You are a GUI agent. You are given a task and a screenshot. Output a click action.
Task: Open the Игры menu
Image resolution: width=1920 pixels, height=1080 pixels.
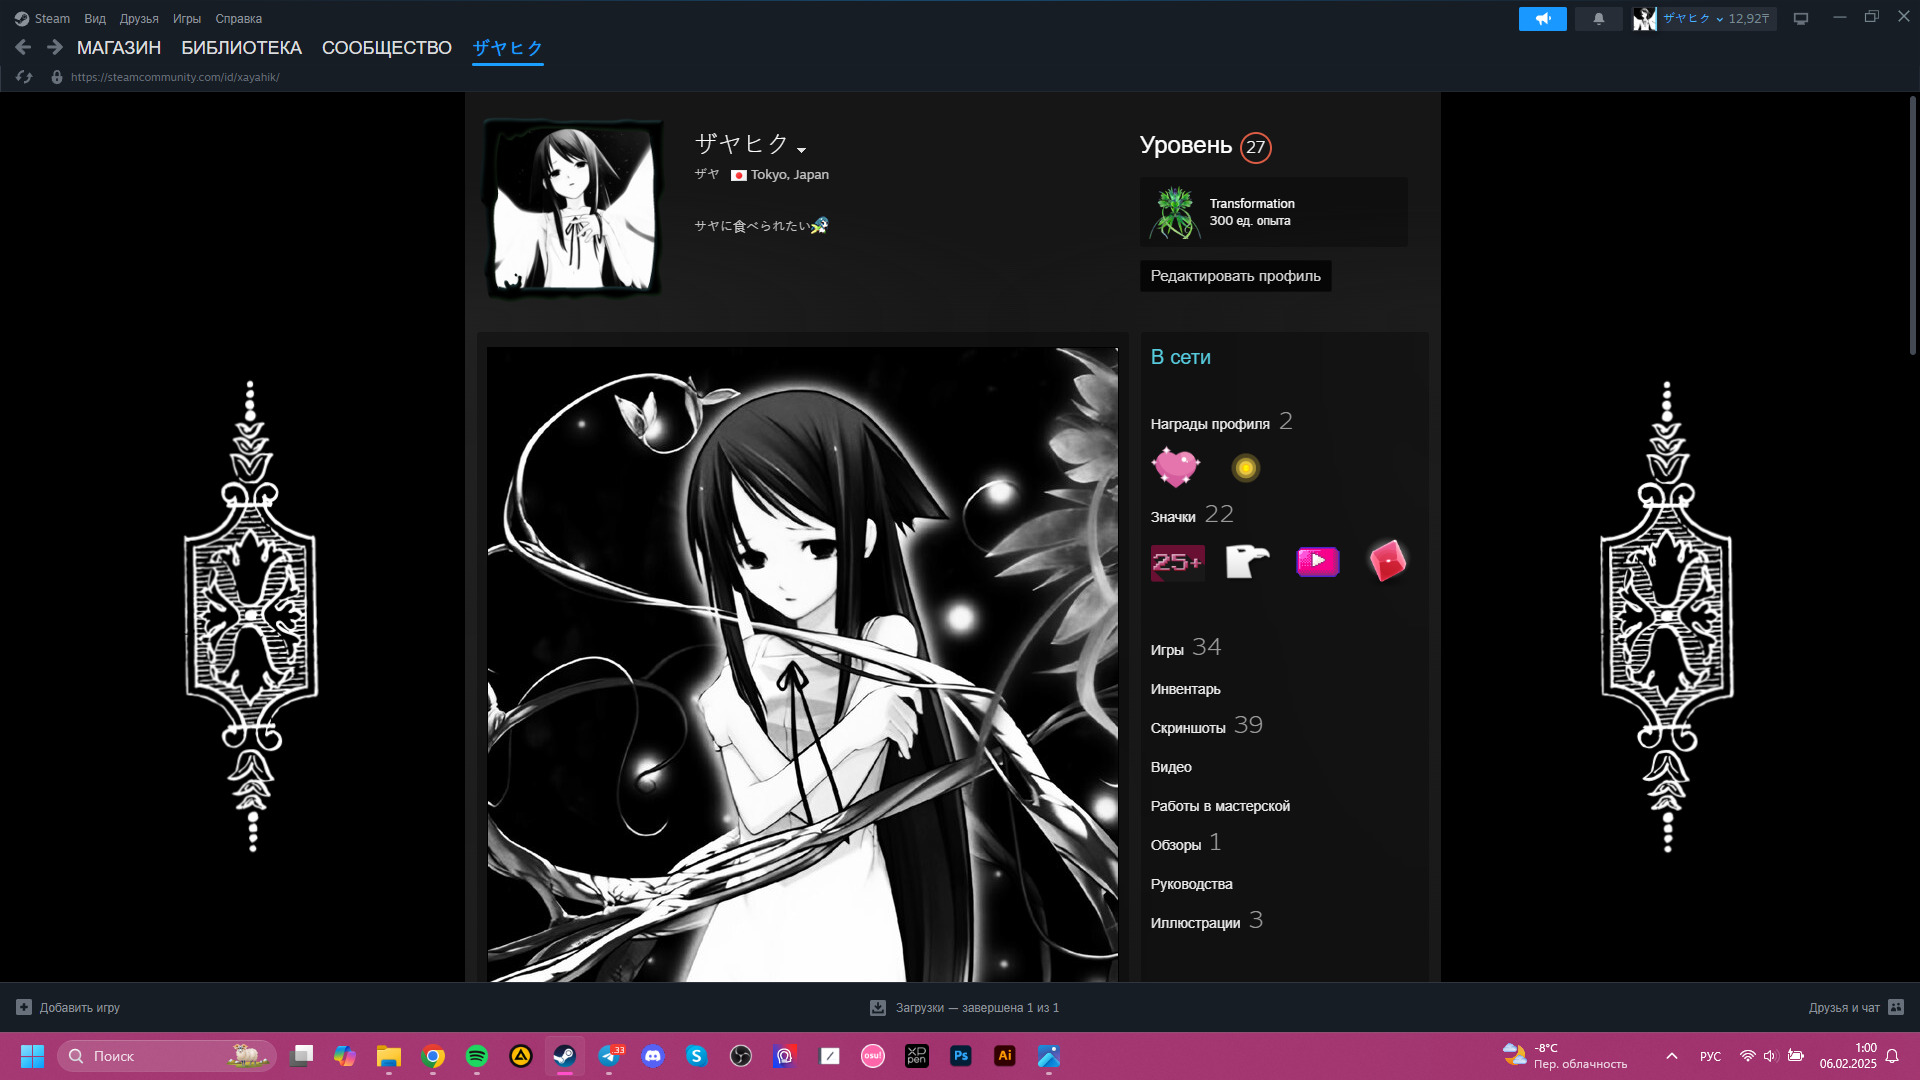coord(187,19)
